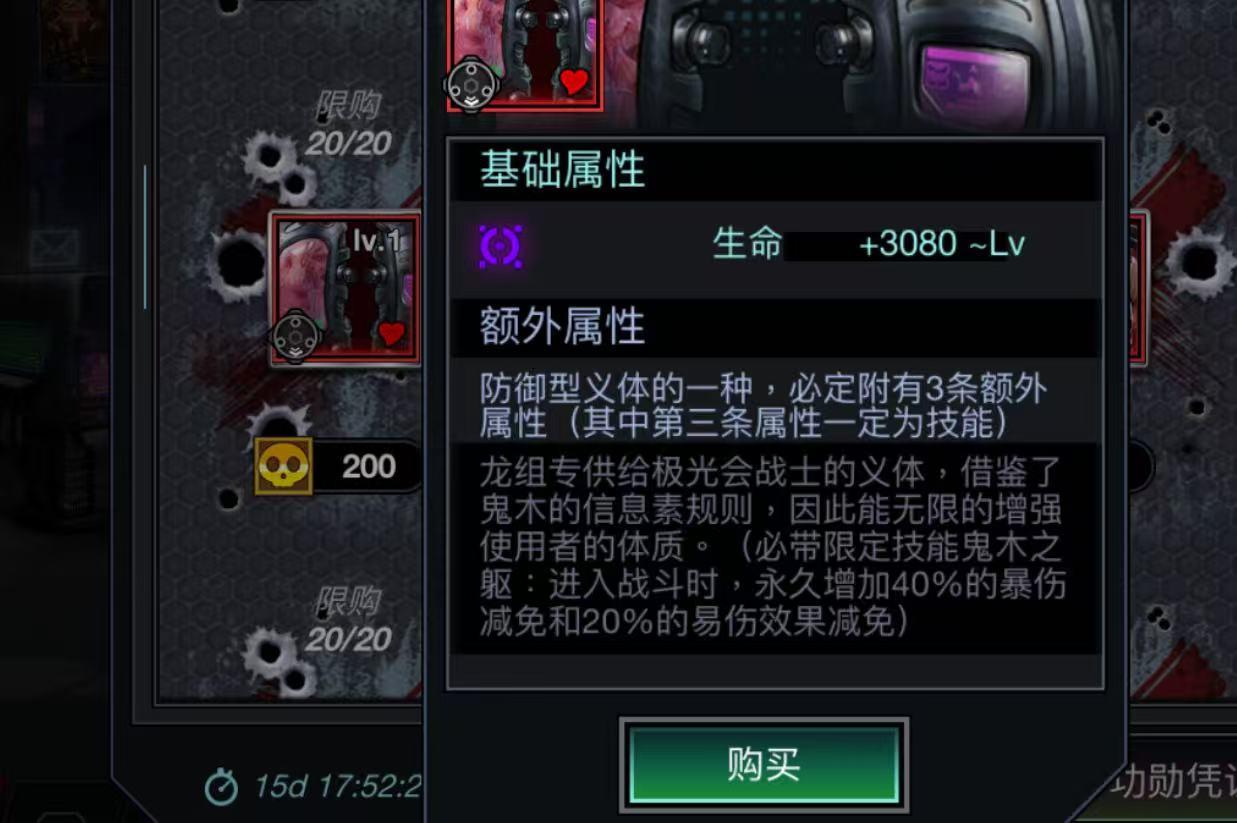This screenshot has height=823, width=1237.
Task: Tap the gear badge on lv.1 item
Action: point(296,336)
